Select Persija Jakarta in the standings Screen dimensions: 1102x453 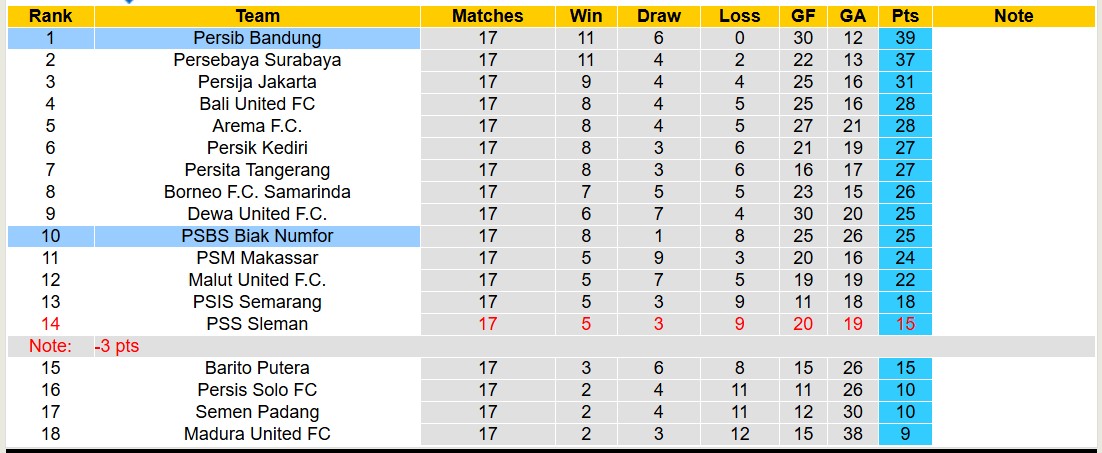pos(257,82)
